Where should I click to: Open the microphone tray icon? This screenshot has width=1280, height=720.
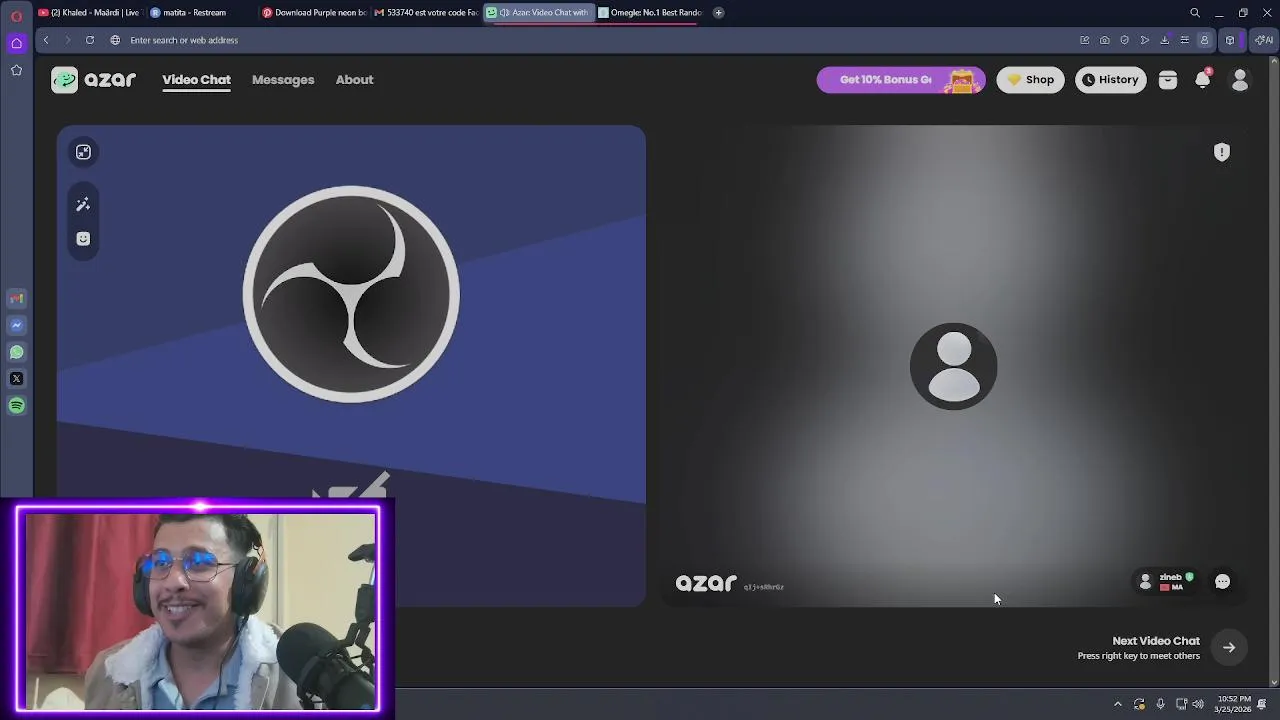coord(1160,704)
